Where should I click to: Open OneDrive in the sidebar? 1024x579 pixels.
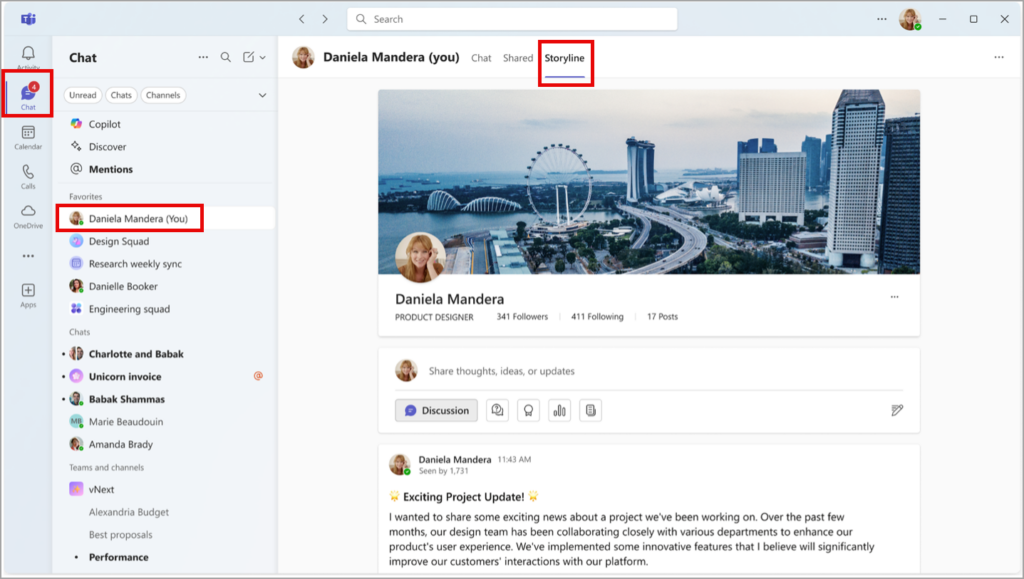pyautogui.click(x=28, y=216)
